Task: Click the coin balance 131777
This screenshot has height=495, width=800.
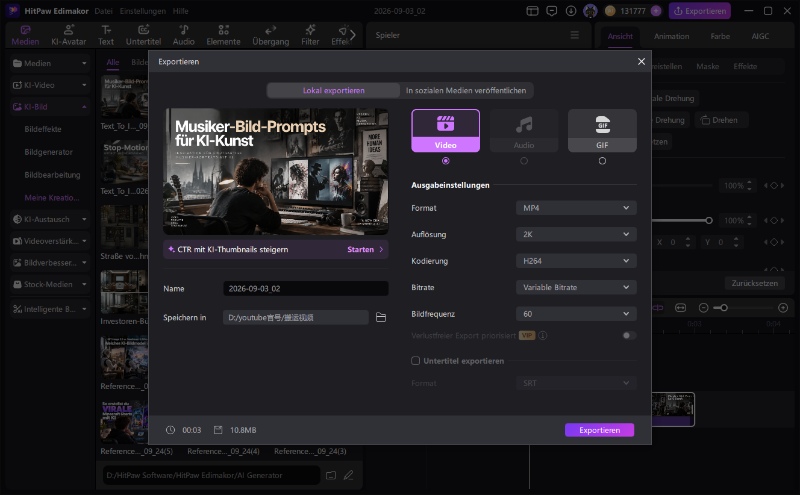Action: pyautogui.click(x=633, y=11)
